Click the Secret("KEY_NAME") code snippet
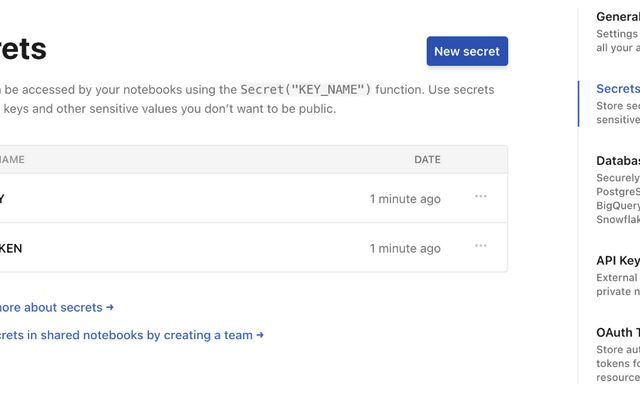The width and height of the screenshot is (640, 400). click(306, 90)
